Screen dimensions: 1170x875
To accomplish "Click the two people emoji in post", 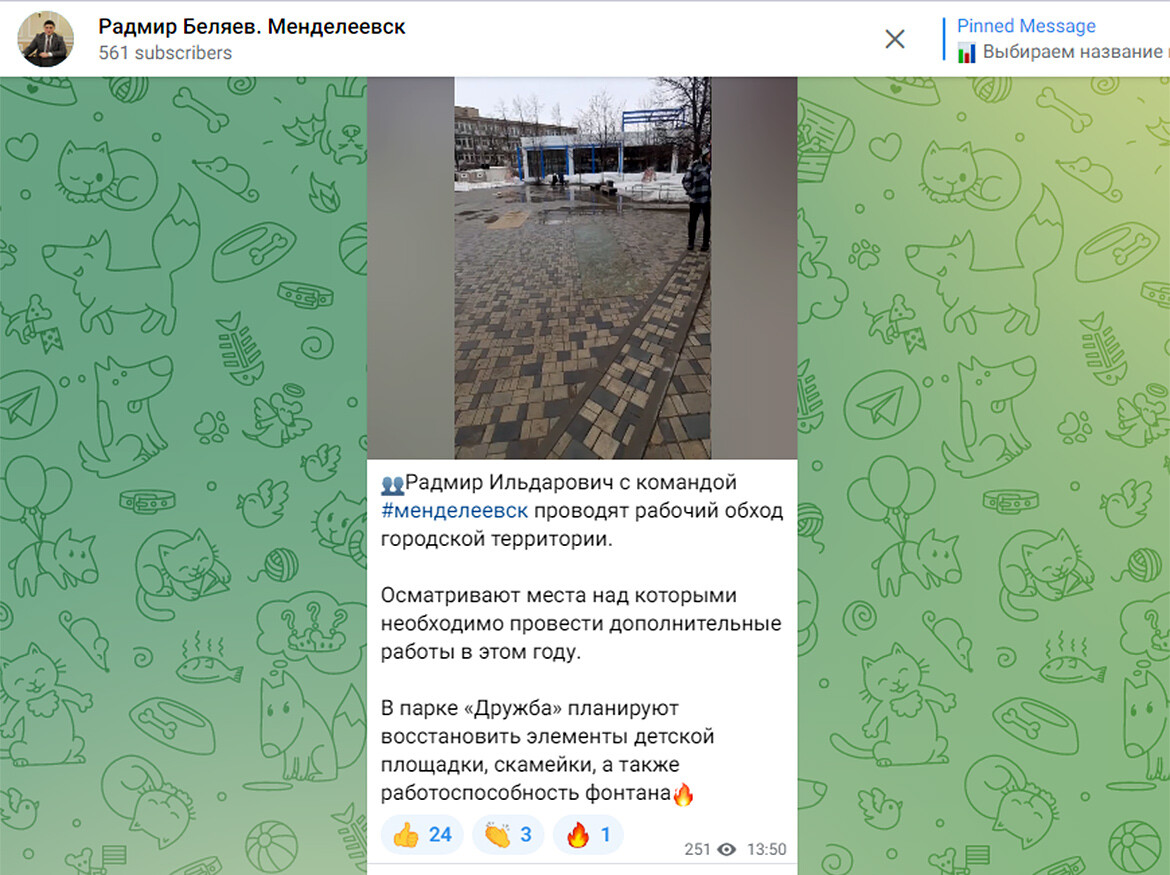I will click(x=392, y=484).
